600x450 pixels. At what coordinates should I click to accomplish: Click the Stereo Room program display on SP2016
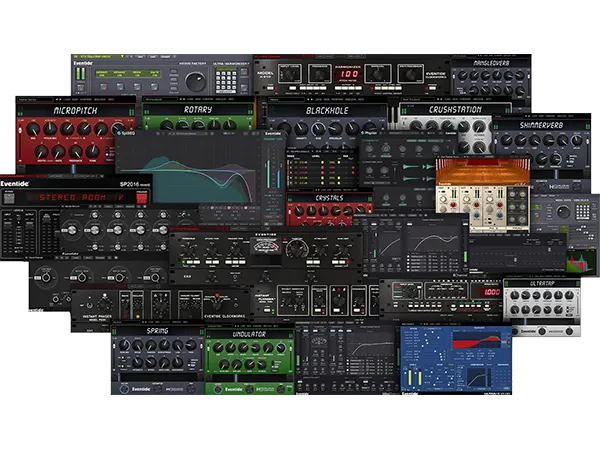tap(76, 198)
